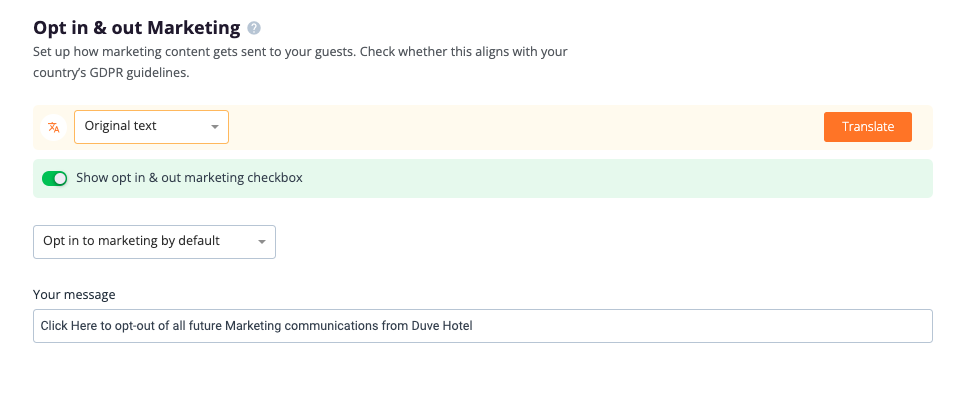This screenshot has height=396, width=973.
Task: Disable the opt in & out marketing toggle
Action: click(x=55, y=179)
